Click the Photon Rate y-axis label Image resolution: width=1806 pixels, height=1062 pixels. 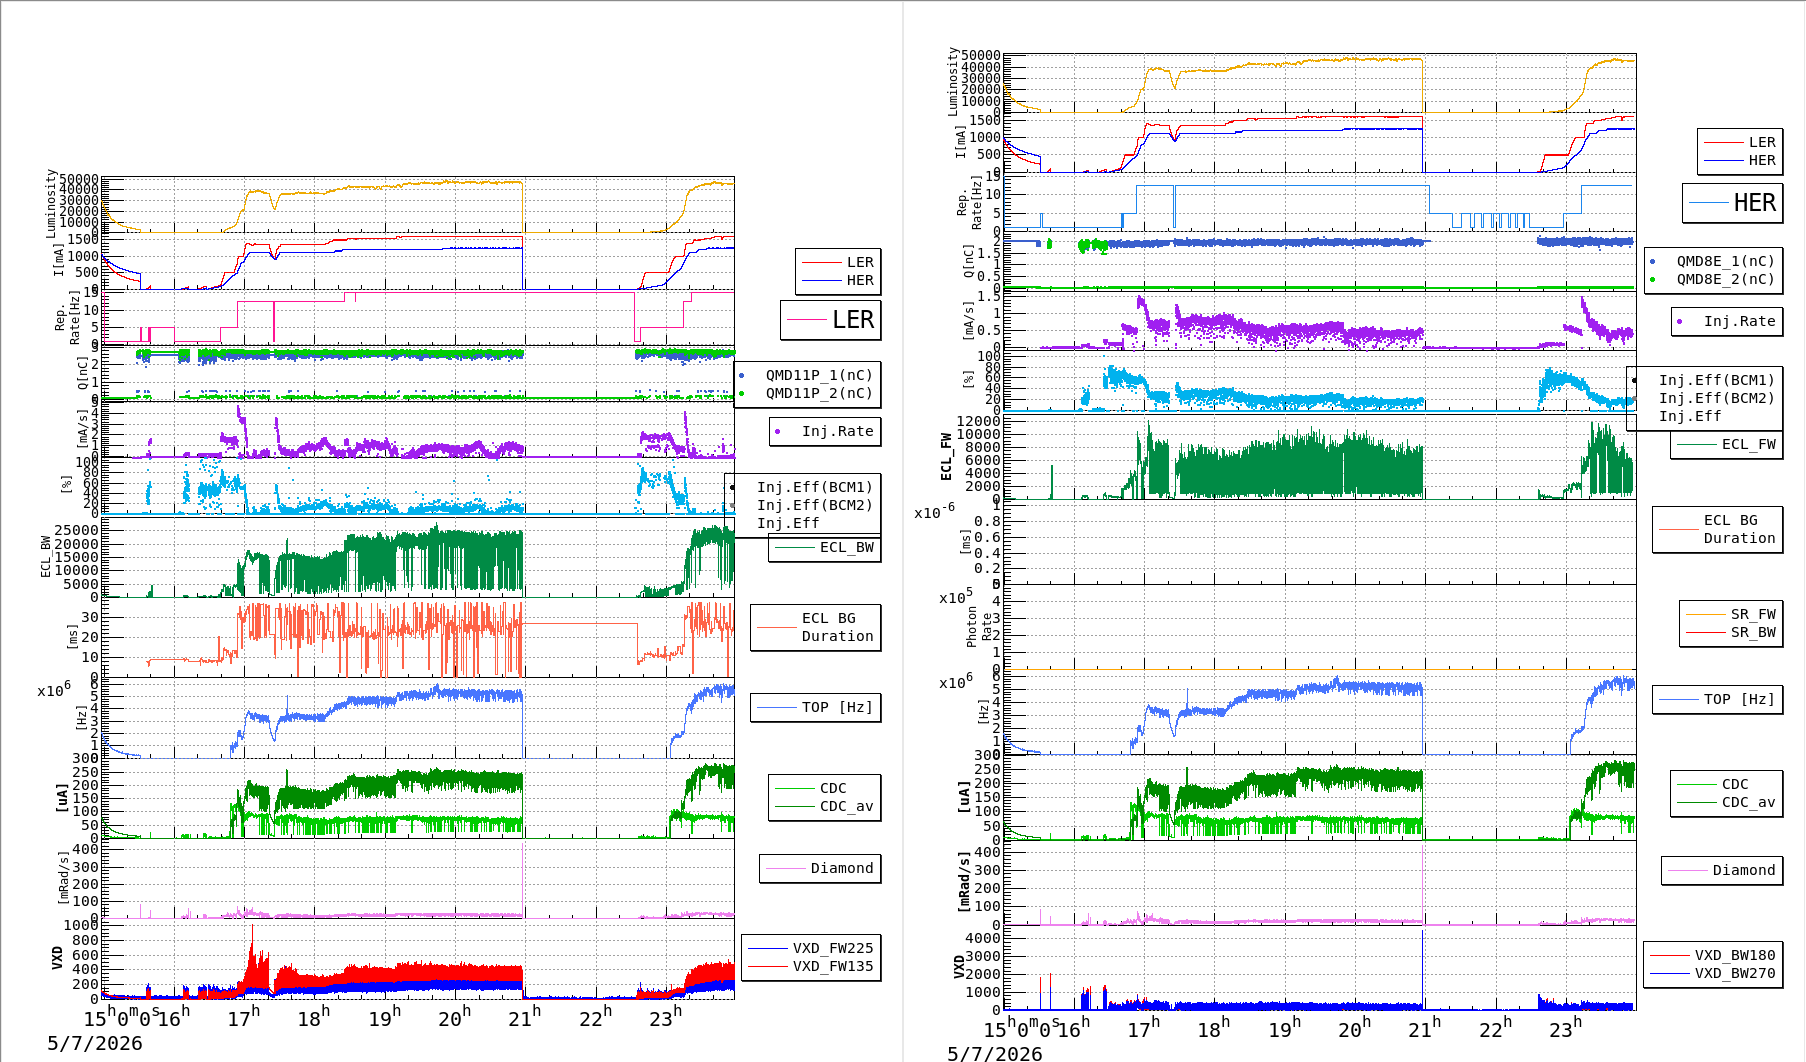[980, 627]
